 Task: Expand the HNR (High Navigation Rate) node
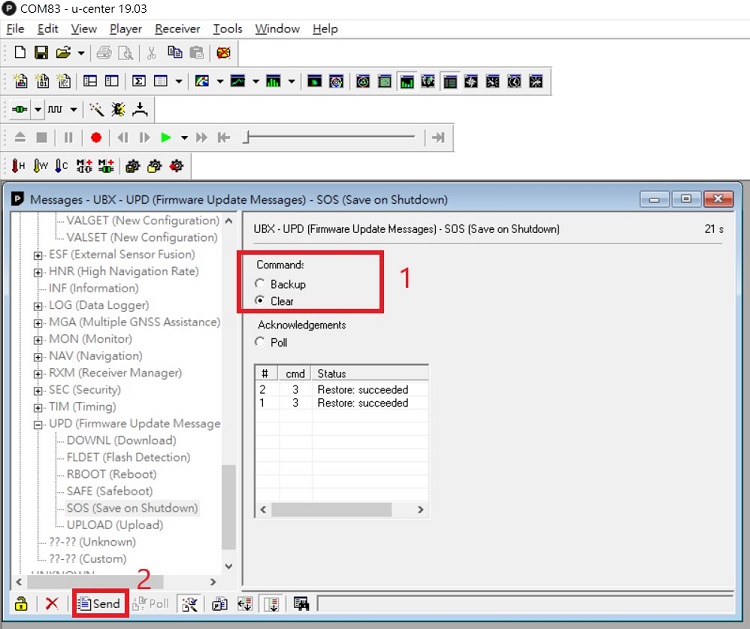38,273
